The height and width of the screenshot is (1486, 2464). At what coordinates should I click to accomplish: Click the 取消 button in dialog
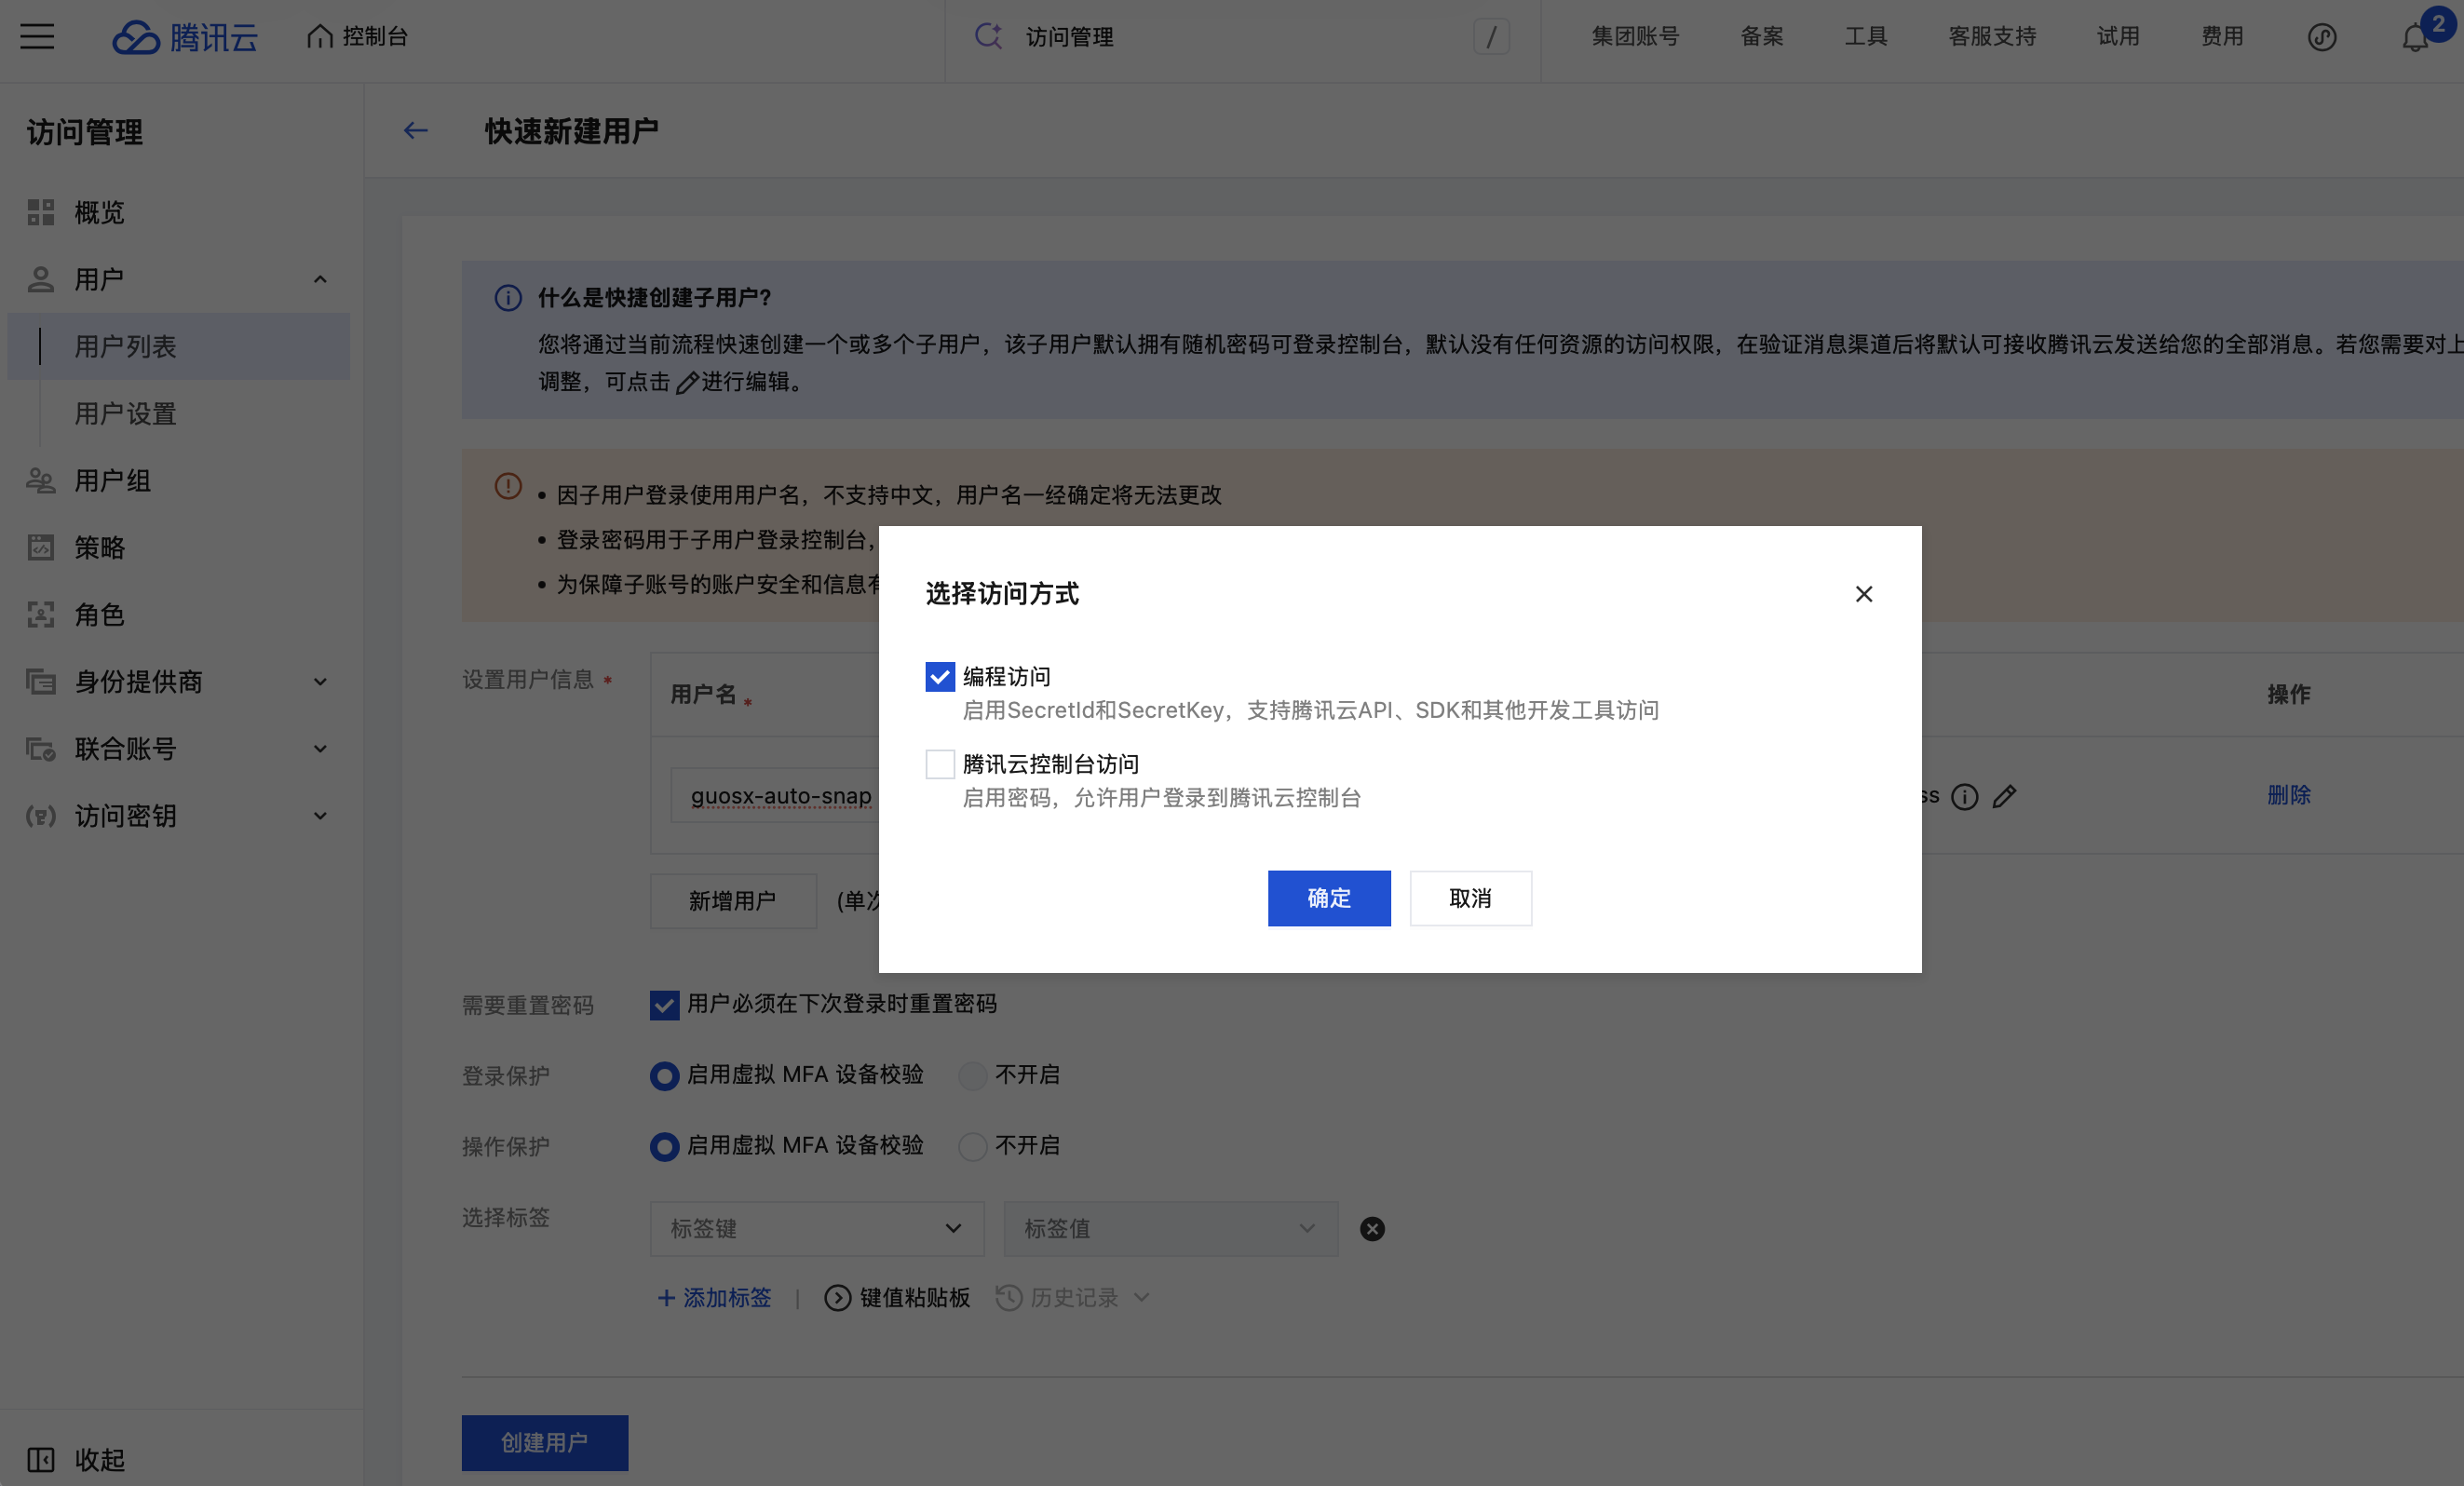coord(1470,898)
